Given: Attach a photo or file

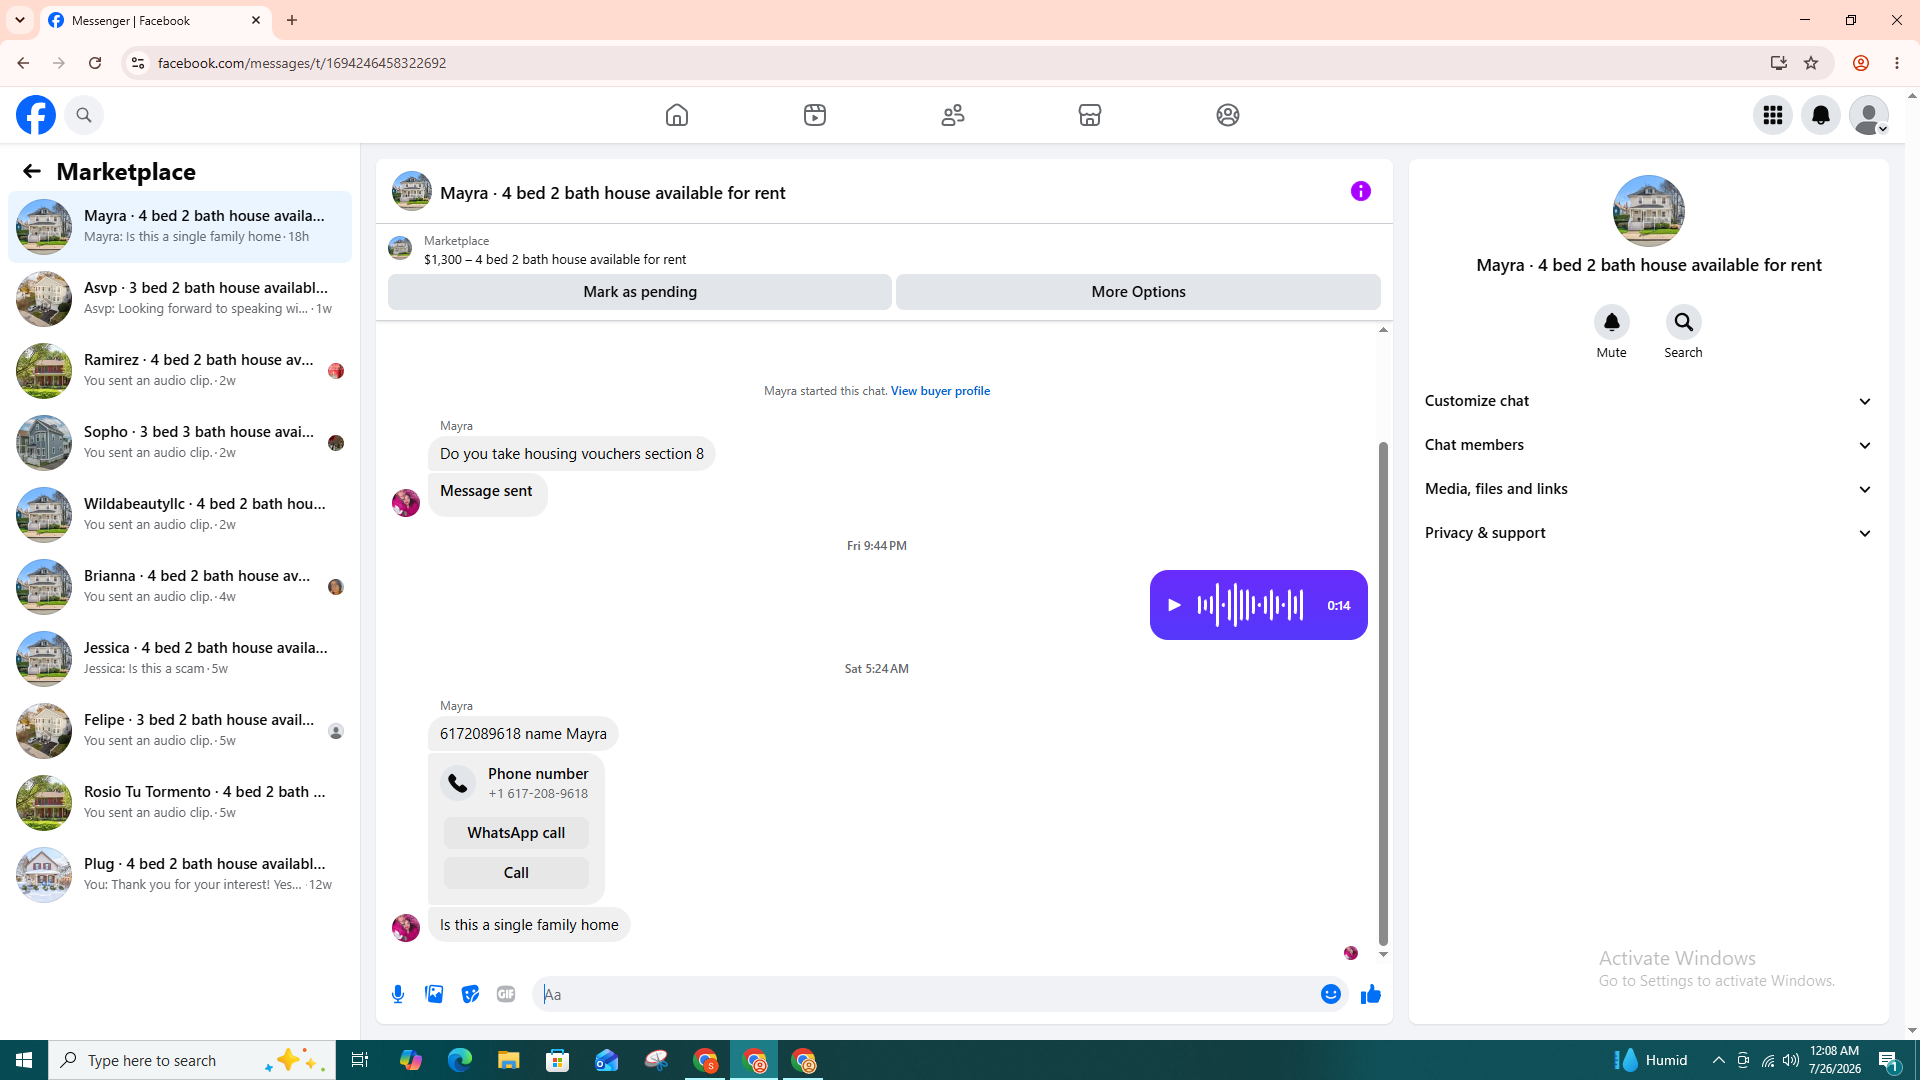Looking at the screenshot, I should point(434,994).
